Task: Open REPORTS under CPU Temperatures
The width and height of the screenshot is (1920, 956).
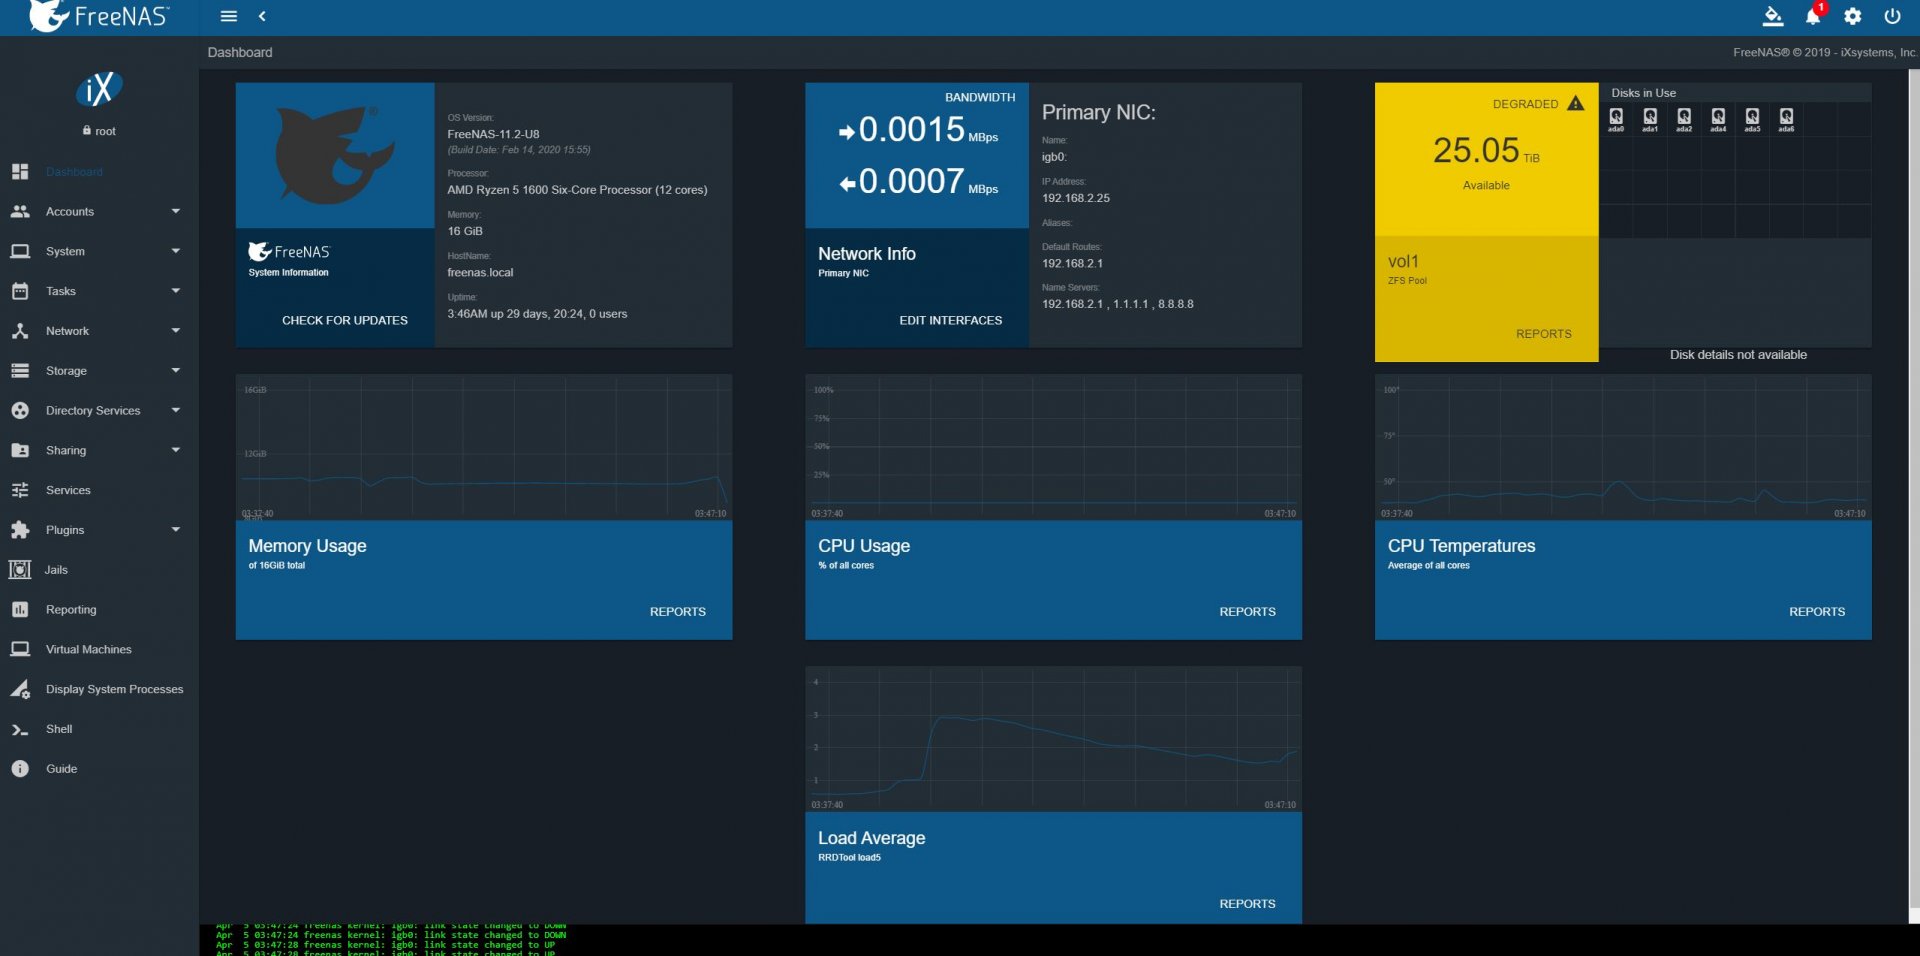Action: click(1817, 612)
